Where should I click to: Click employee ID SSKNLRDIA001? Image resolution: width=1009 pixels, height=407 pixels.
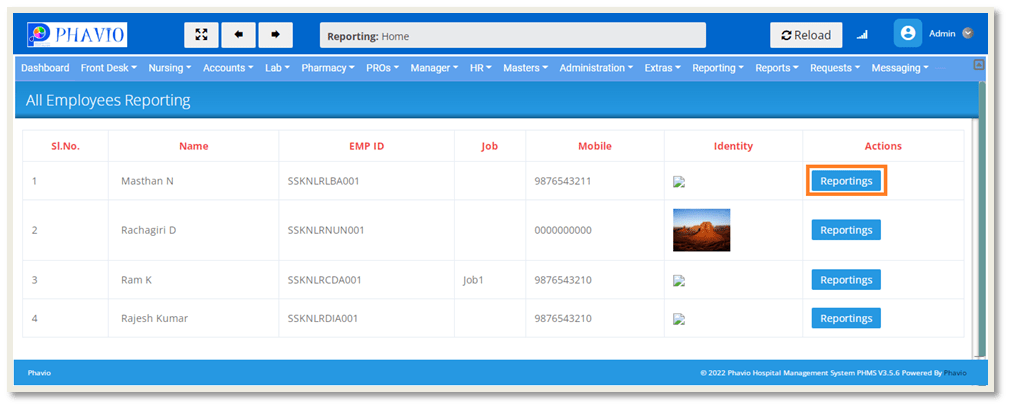(323, 318)
